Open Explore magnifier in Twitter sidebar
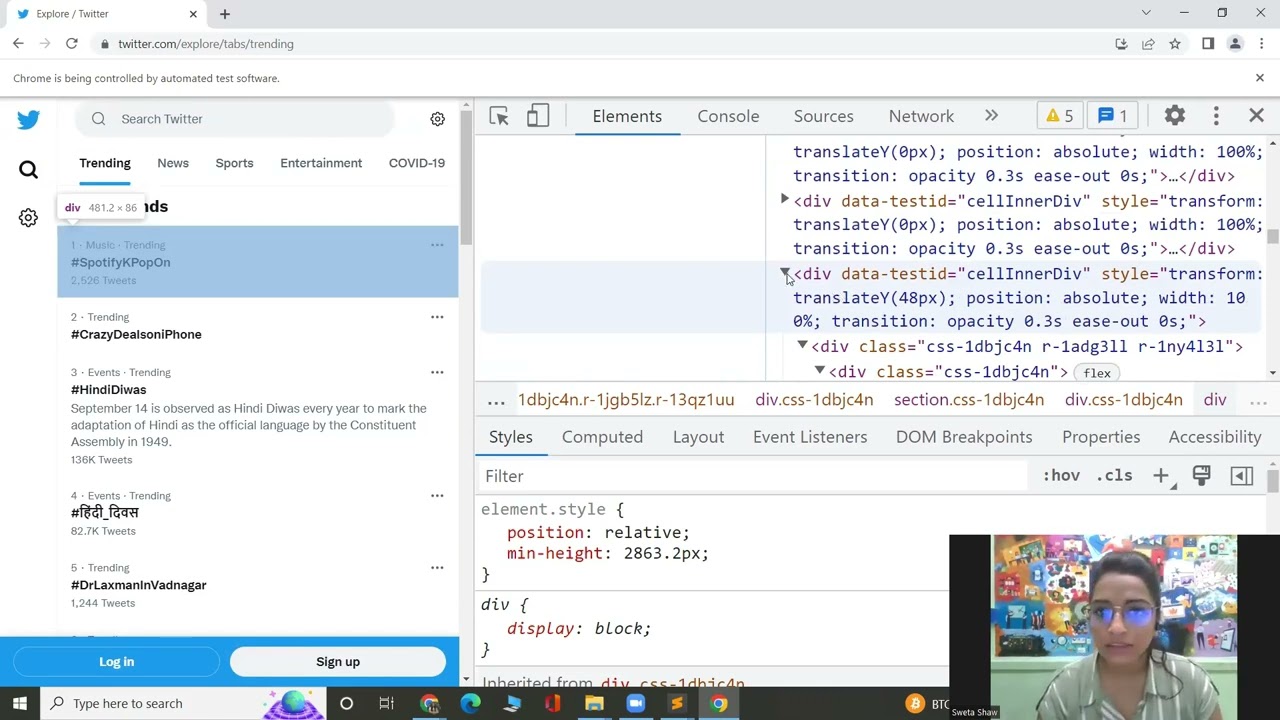Viewport: 1280px width, 720px height. pyautogui.click(x=28, y=169)
